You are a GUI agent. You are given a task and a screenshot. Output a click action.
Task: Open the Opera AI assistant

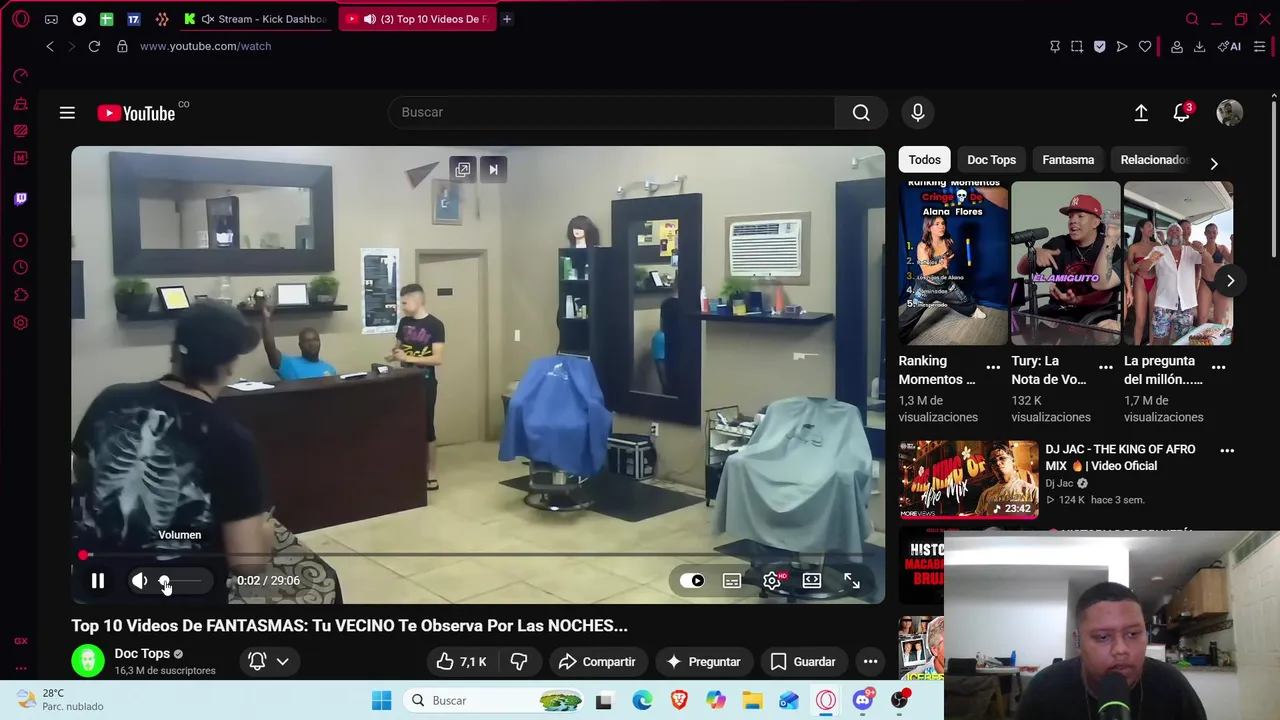tap(1230, 46)
